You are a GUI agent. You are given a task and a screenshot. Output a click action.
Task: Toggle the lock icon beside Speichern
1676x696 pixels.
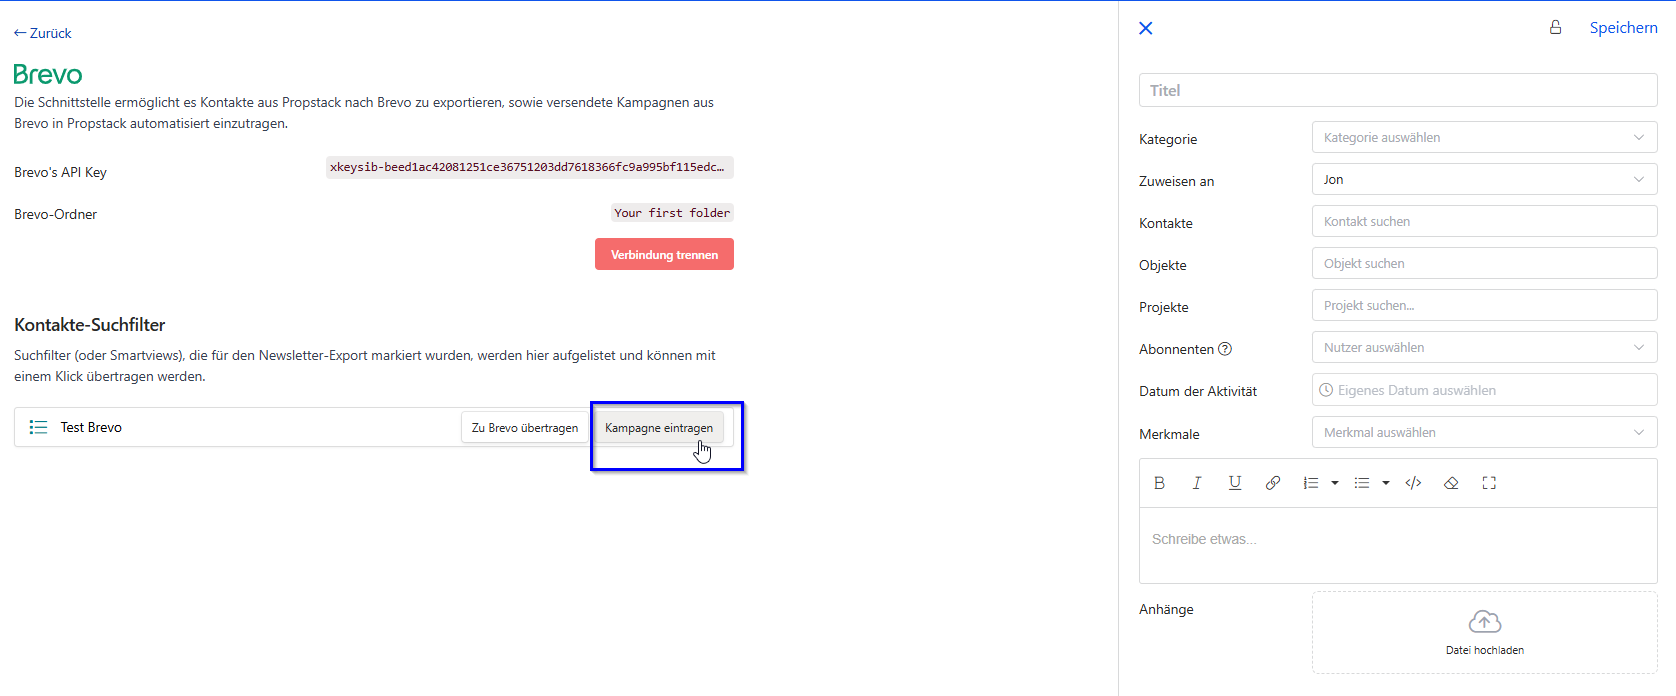click(1555, 28)
